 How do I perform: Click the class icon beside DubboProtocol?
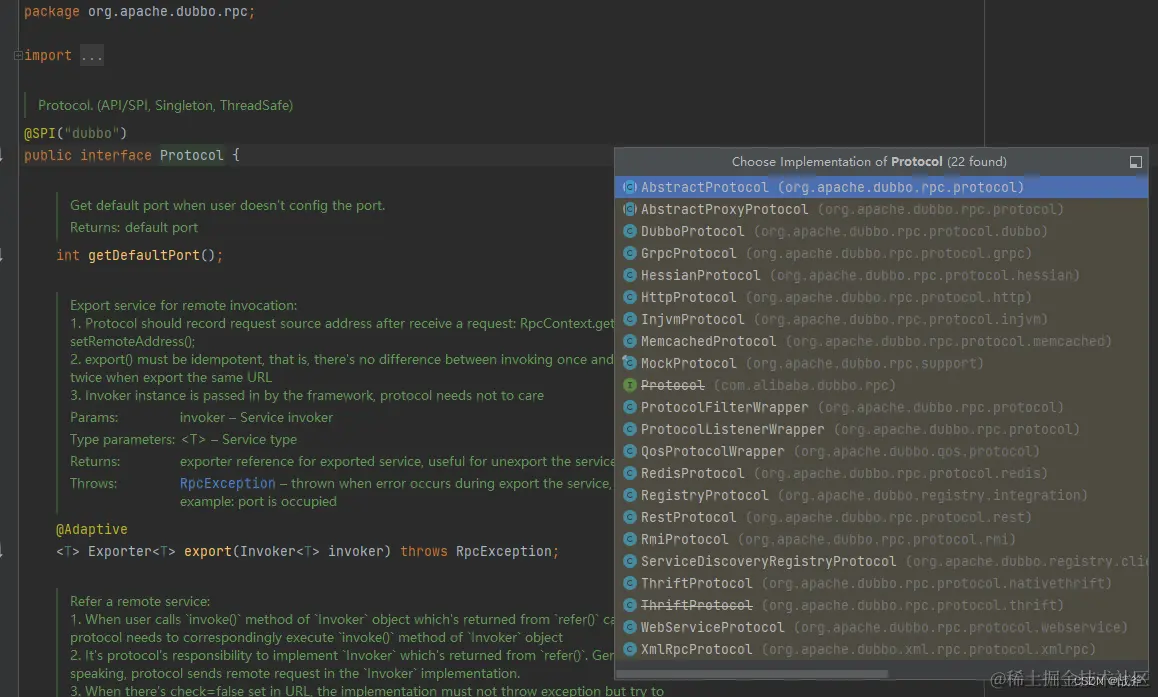click(x=630, y=231)
